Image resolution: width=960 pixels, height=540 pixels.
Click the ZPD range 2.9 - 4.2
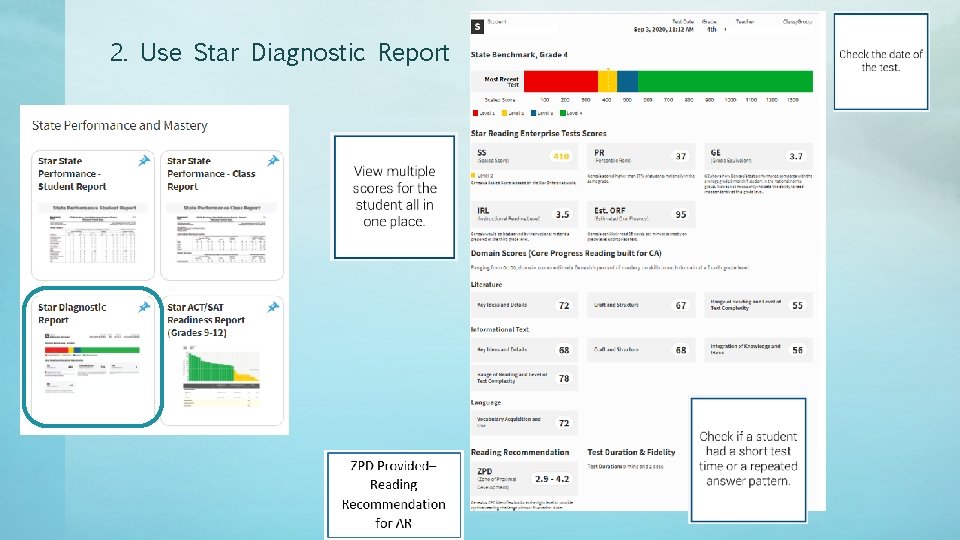pos(552,479)
